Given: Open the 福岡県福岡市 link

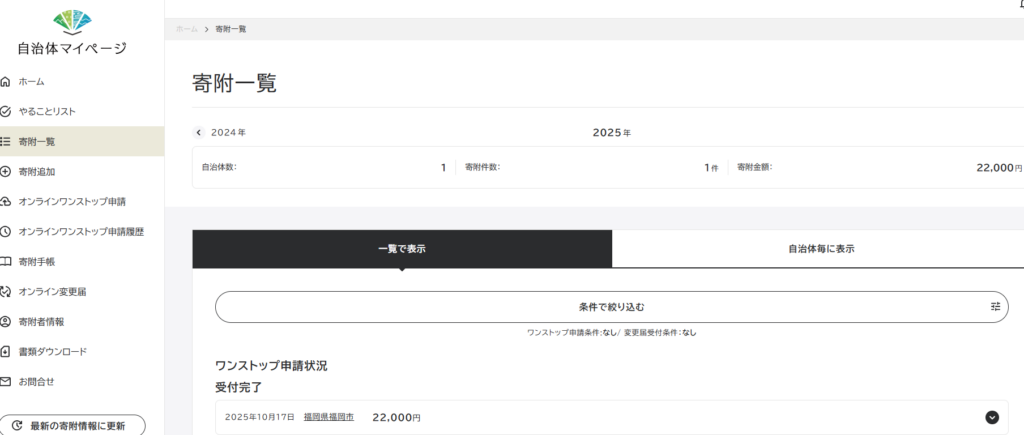Looking at the screenshot, I should [328, 417].
